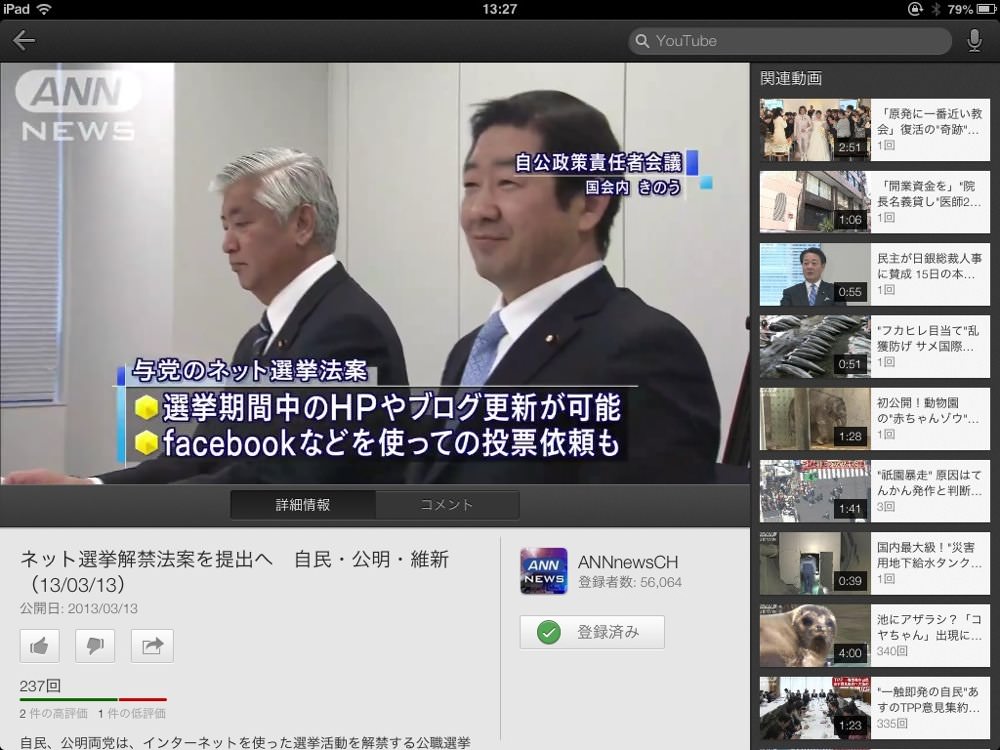Click the 13:27 clock in status bar
This screenshot has width=1000, height=750.
pyautogui.click(x=499, y=9)
